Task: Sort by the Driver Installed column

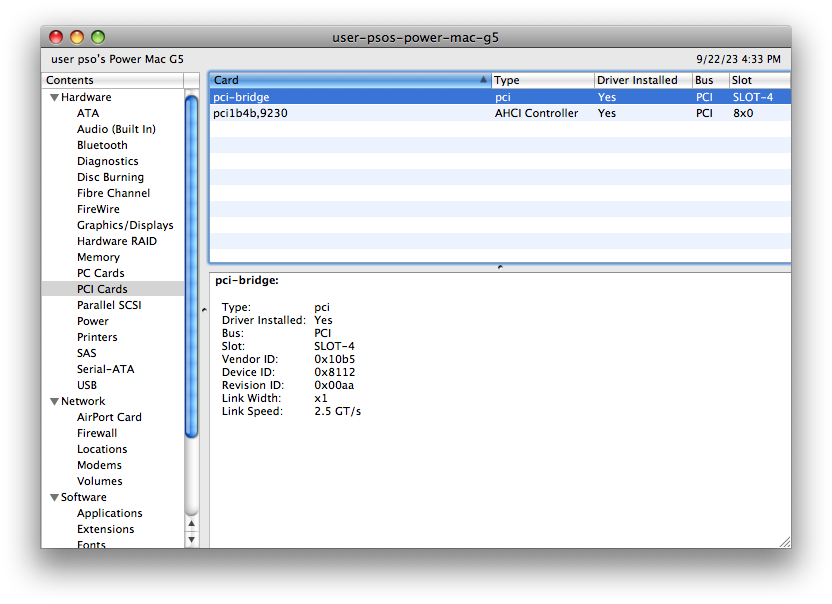Action: (x=642, y=80)
